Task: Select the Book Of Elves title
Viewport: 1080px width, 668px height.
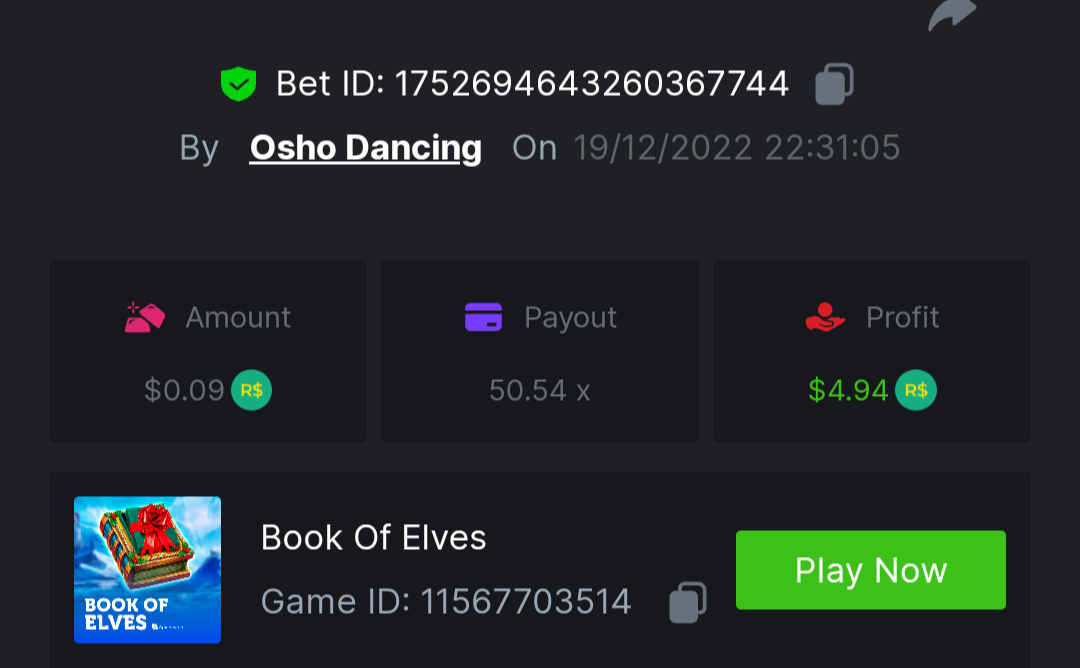Action: tap(373, 538)
